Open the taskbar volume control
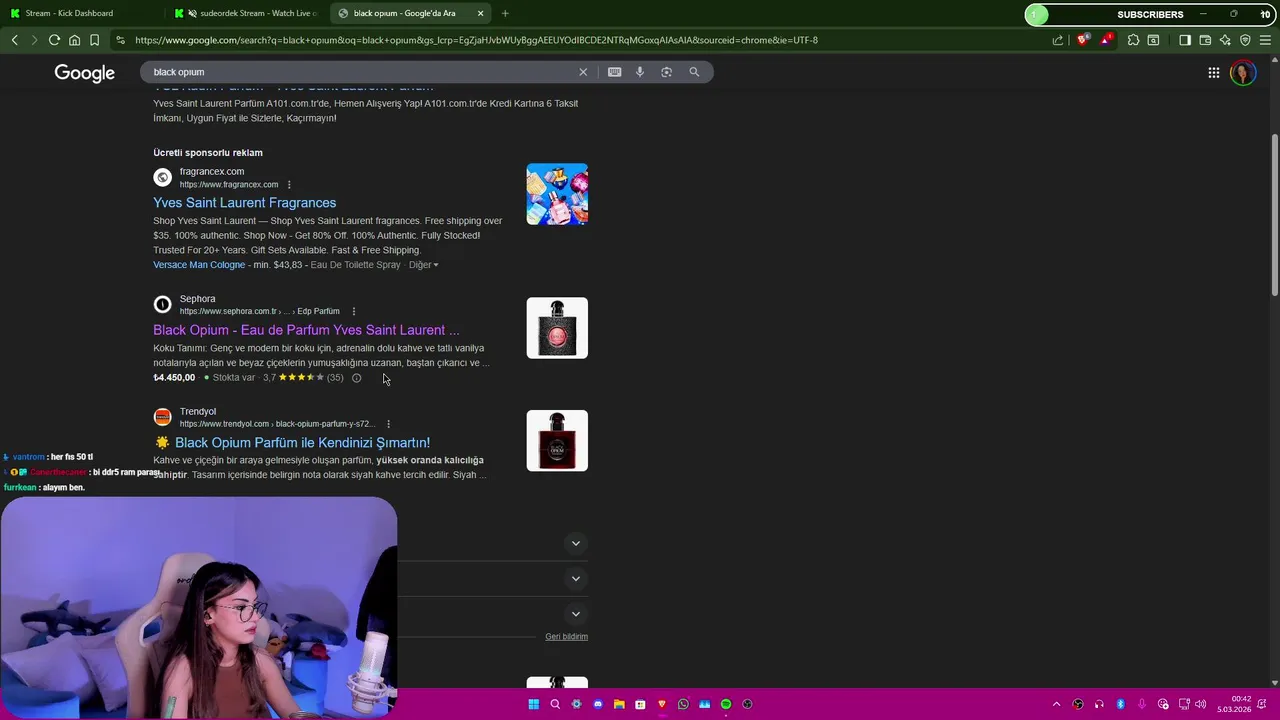 tap(1200, 704)
